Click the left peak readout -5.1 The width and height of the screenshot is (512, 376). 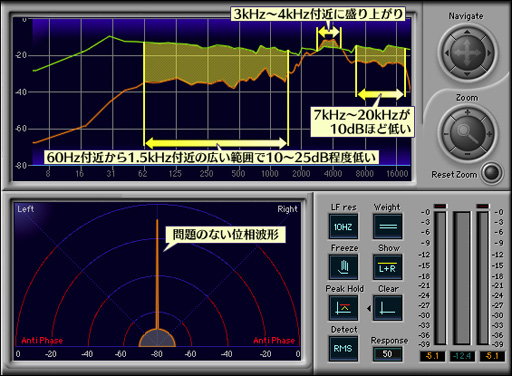(x=432, y=356)
